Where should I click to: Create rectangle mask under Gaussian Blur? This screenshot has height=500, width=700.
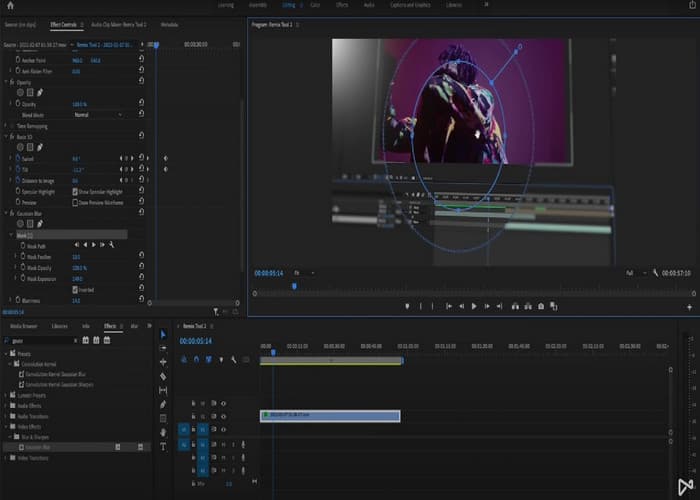coord(30,224)
